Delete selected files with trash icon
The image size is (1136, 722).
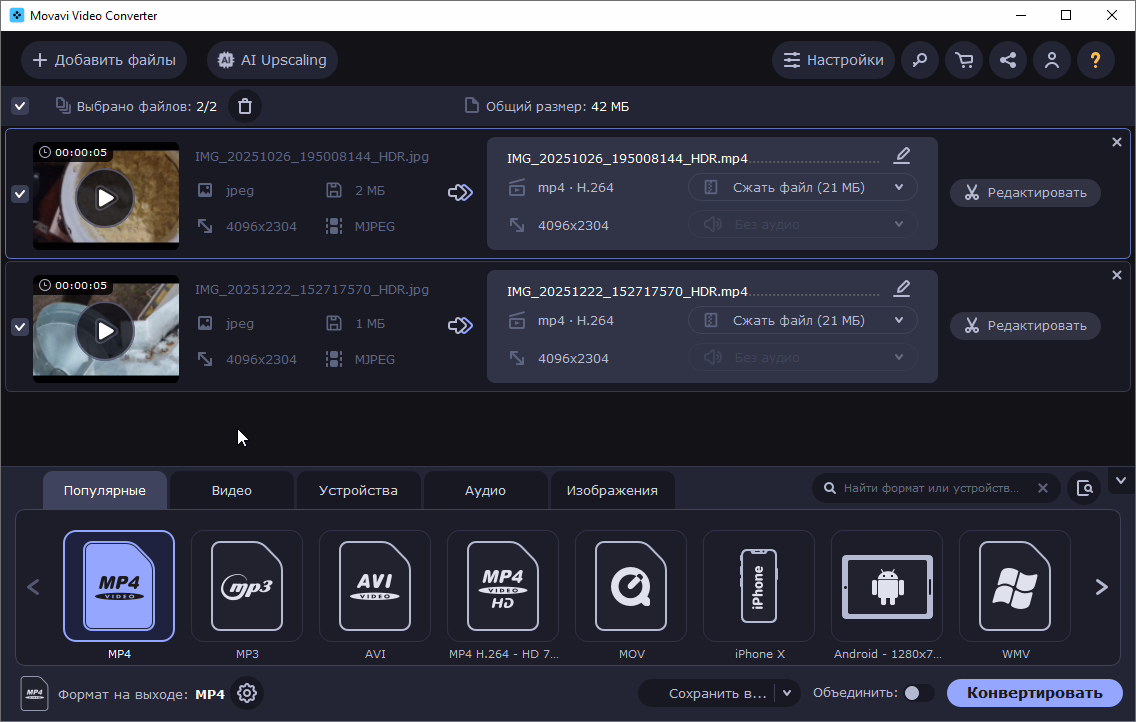click(x=245, y=106)
